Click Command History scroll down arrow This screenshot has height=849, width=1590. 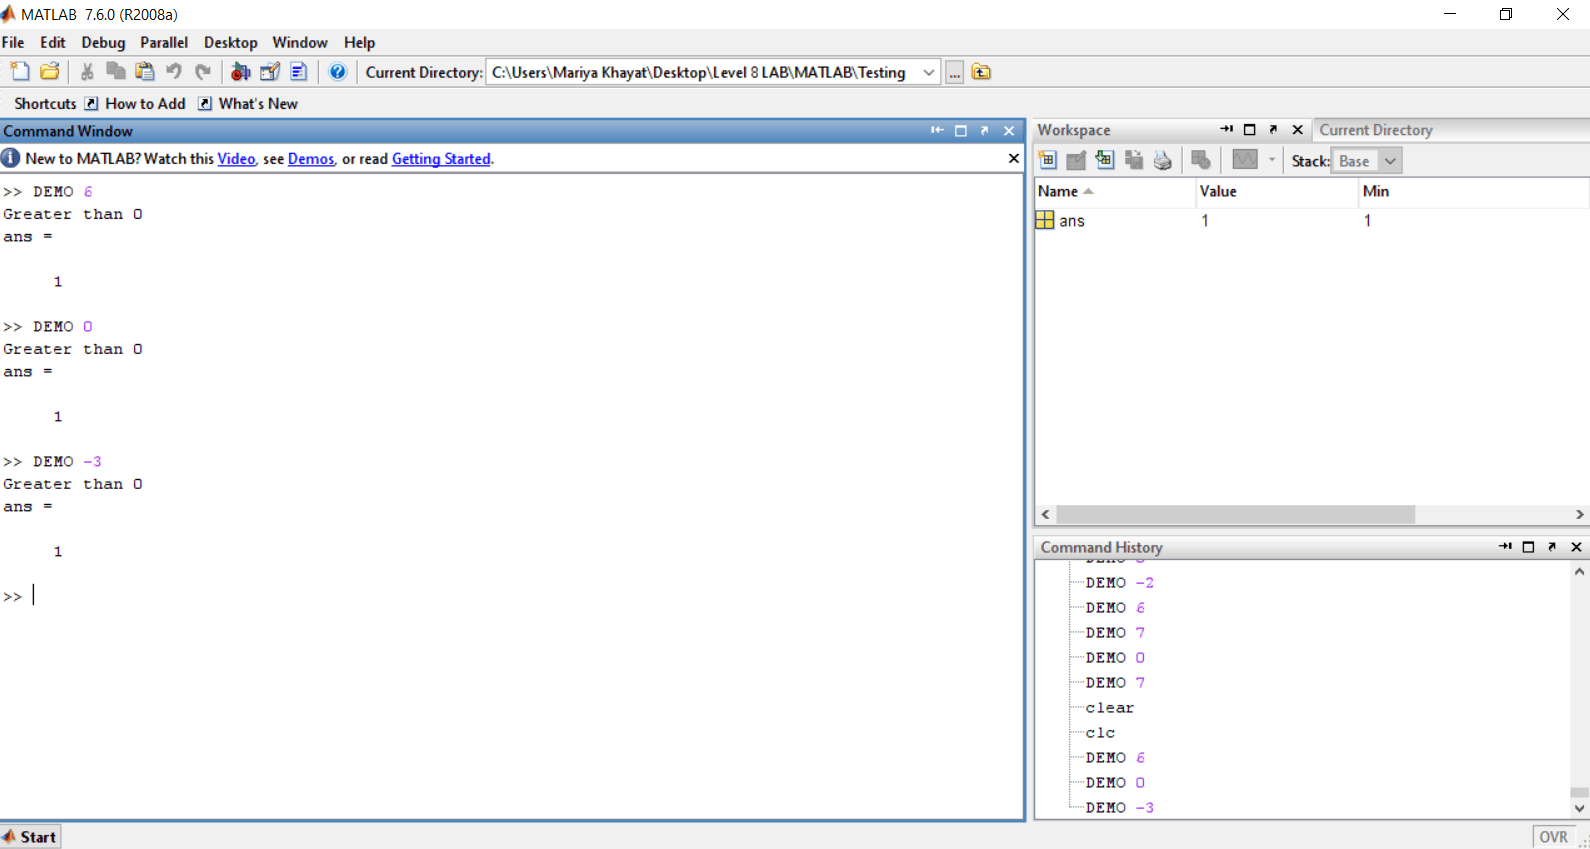pos(1579,808)
